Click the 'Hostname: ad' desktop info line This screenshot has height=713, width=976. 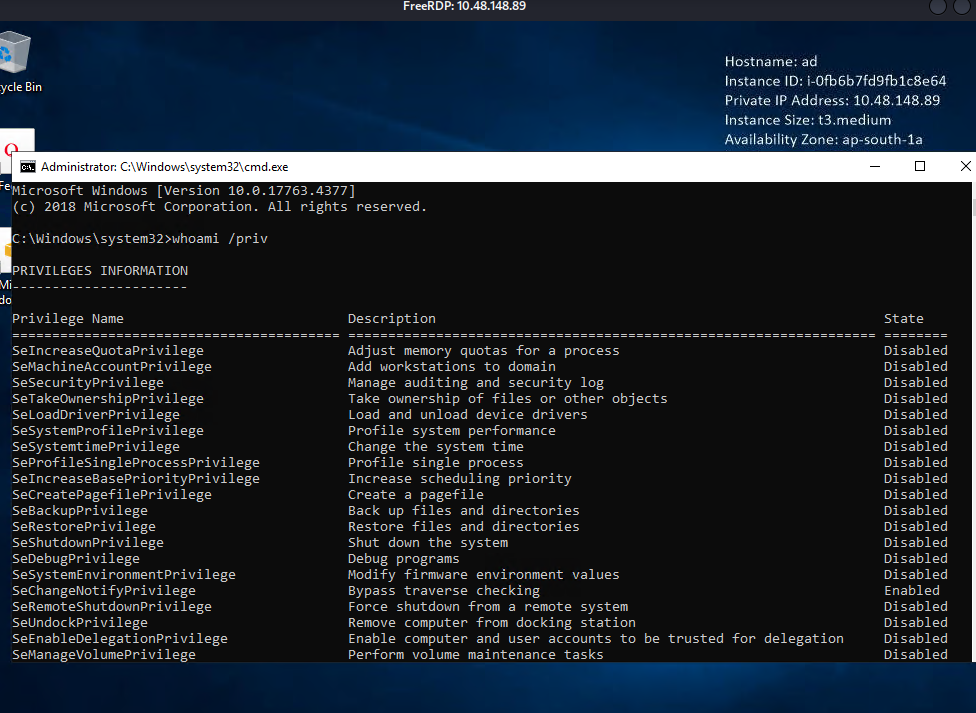coord(771,61)
